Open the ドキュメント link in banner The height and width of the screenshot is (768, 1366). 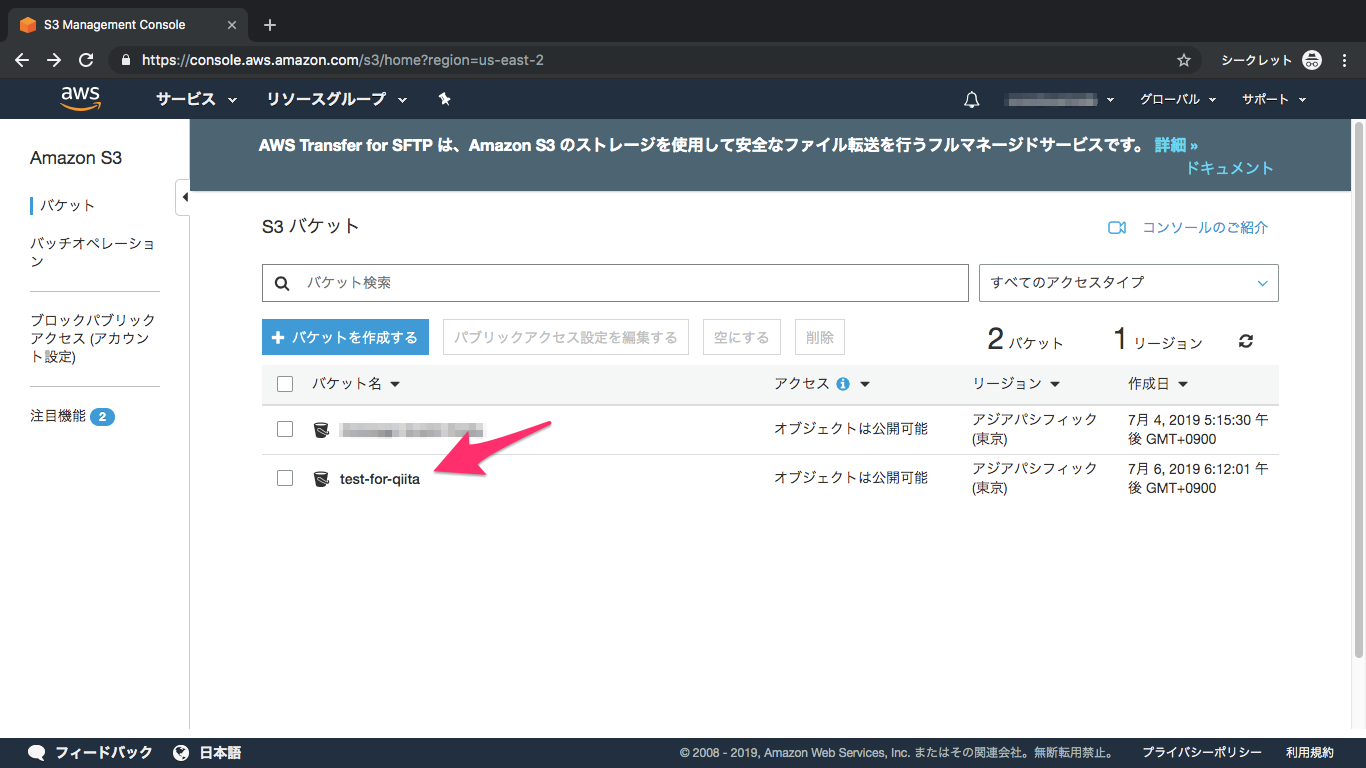(1230, 168)
